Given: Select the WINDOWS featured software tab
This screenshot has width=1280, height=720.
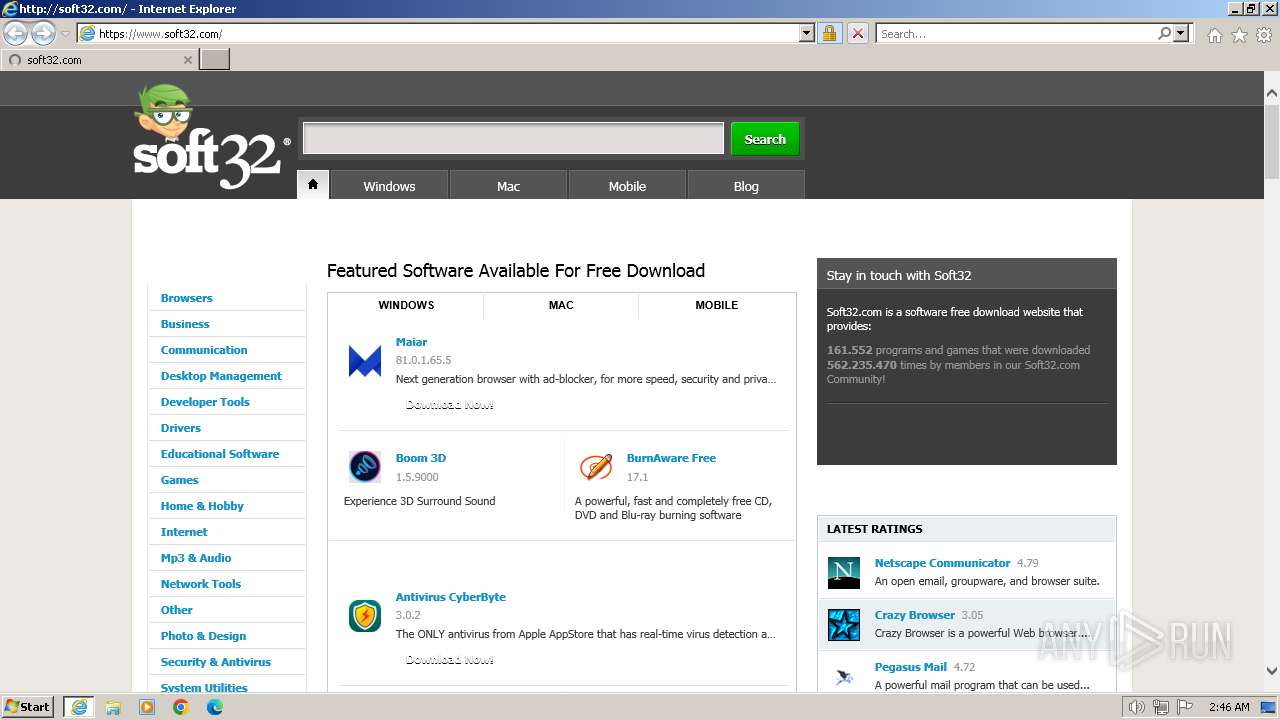Looking at the screenshot, I should click(x=406, y=305).
